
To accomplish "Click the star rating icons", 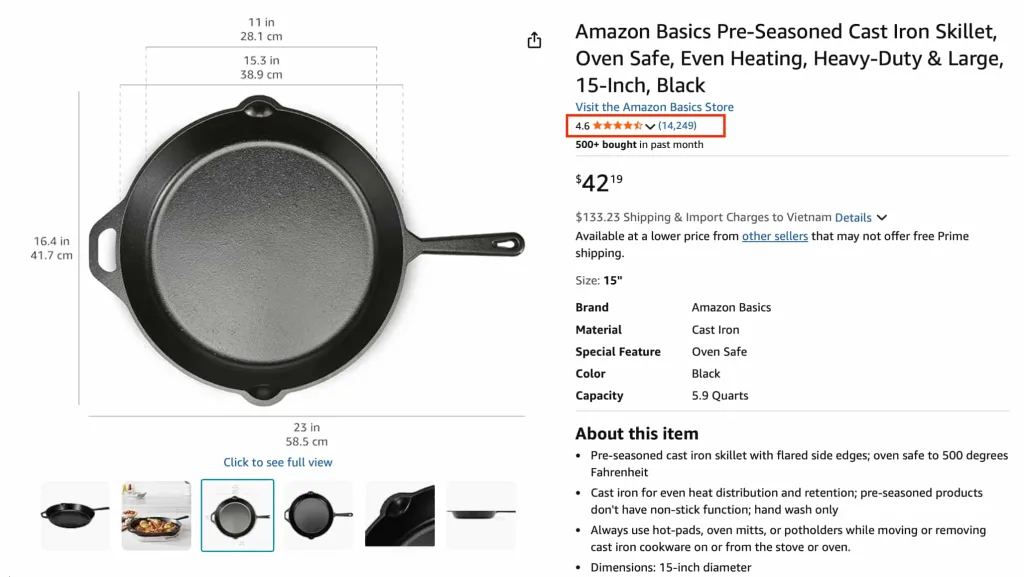I will (x=617, y=126).
